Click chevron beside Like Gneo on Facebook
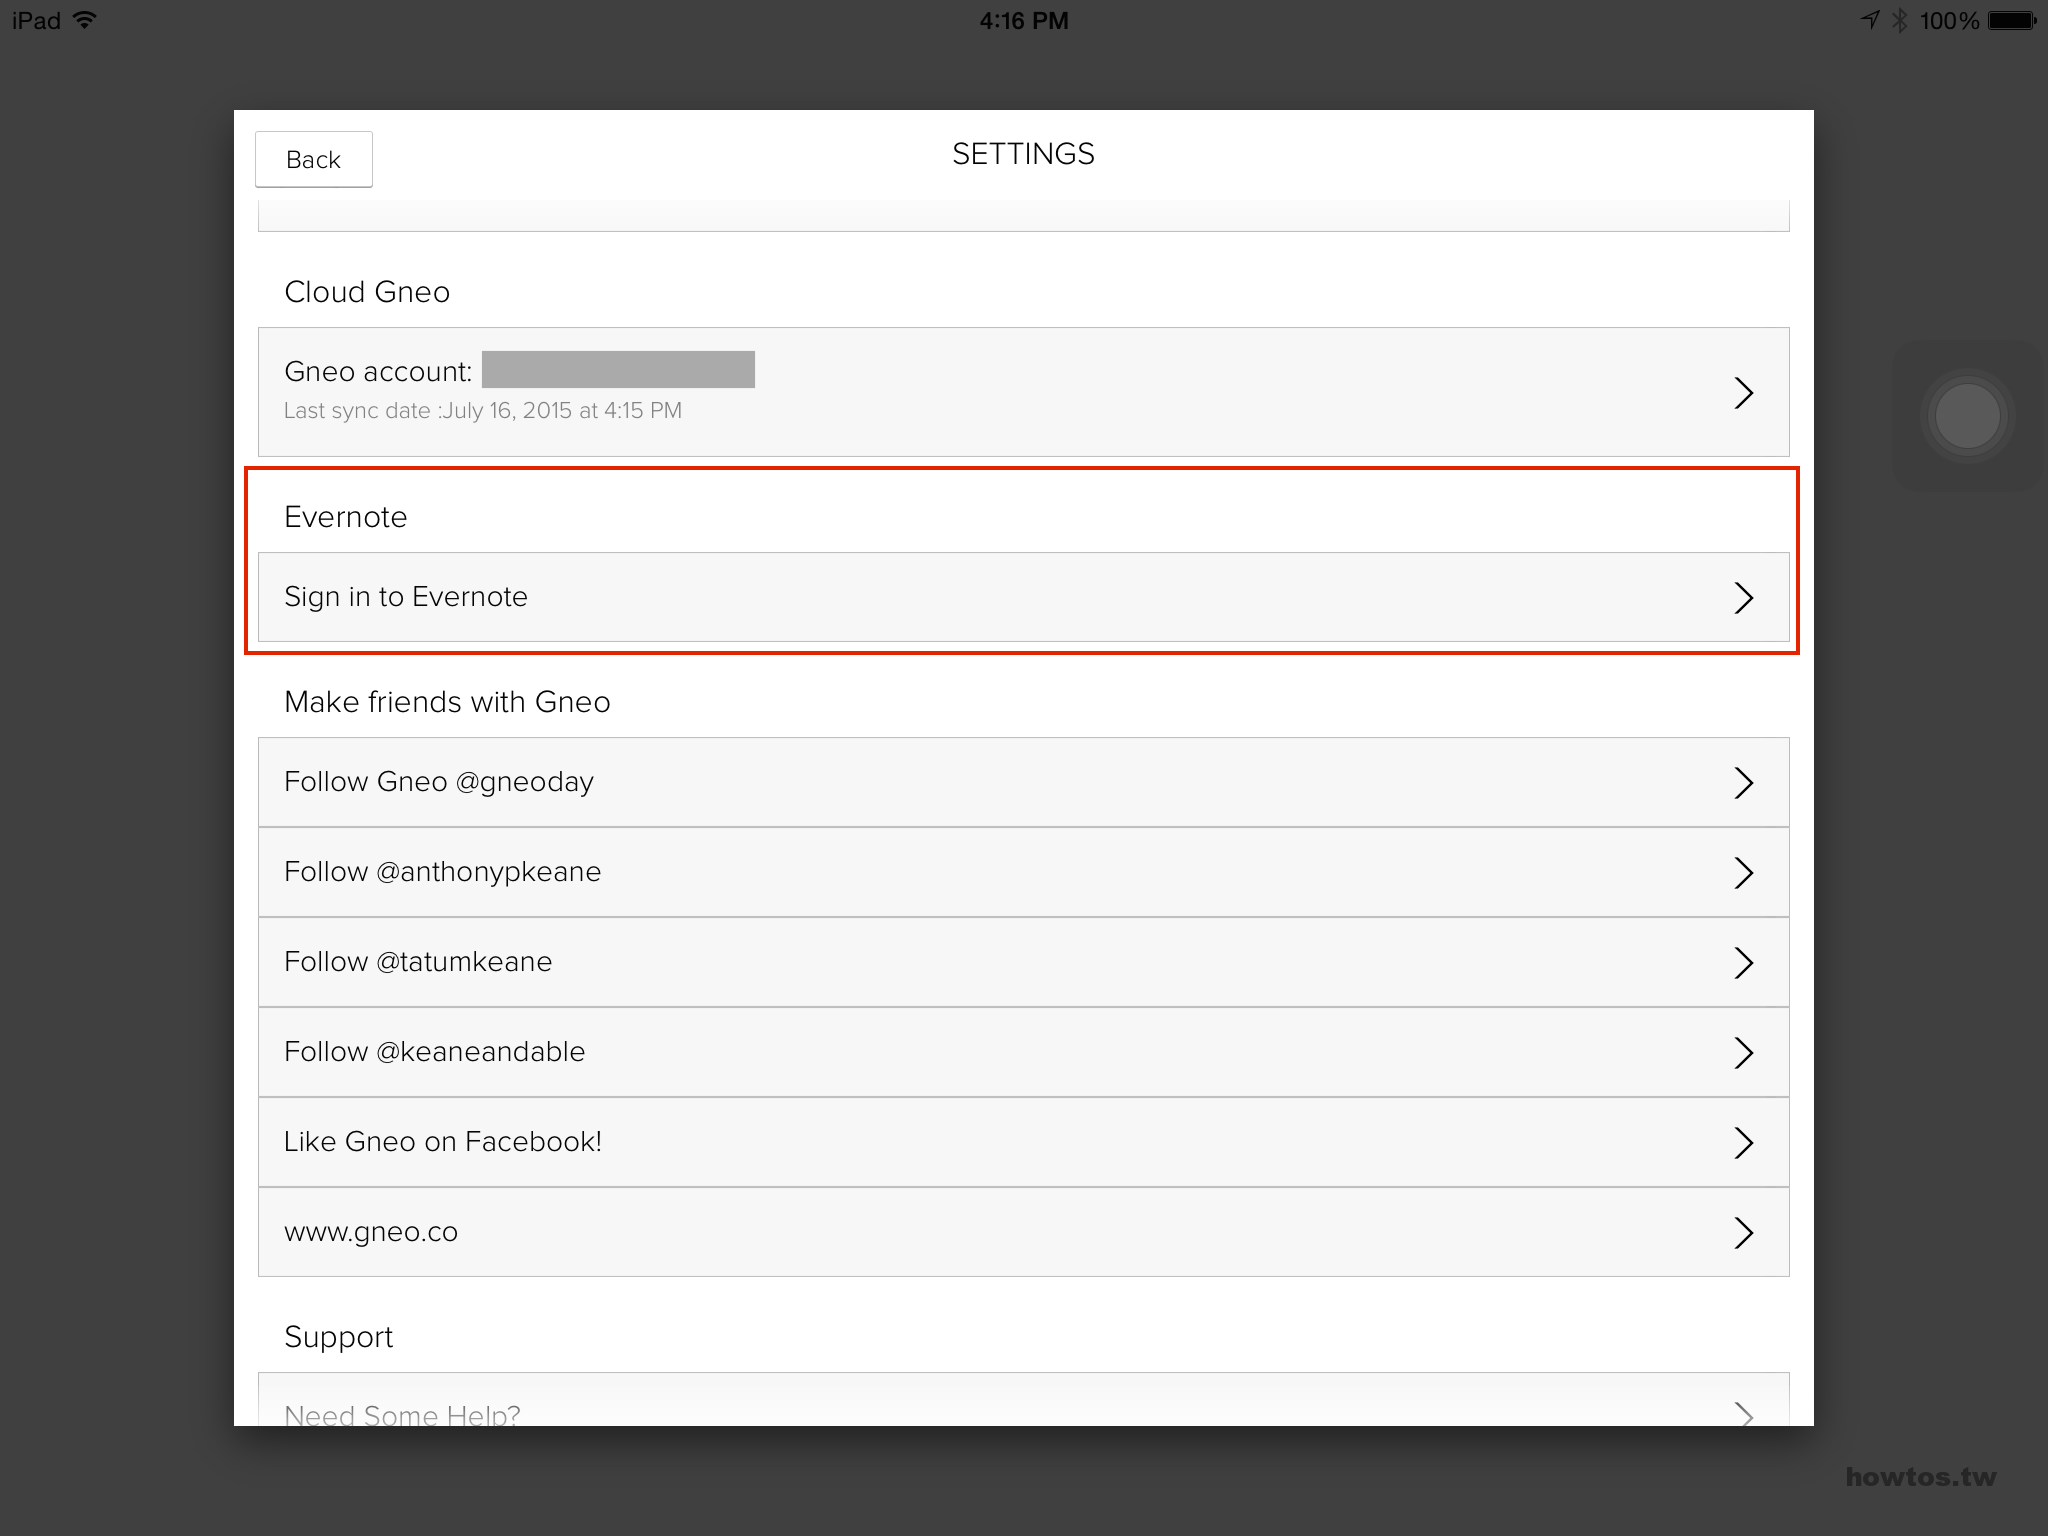Image resolution: width=2048 pixels, height=1536 pixels. click(x=1744, y=1143)
